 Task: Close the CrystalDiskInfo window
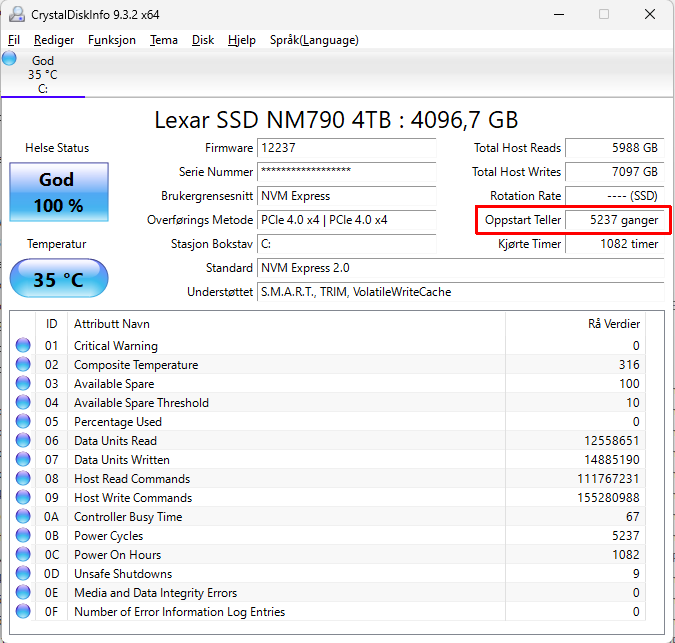[x=650, y=14]
